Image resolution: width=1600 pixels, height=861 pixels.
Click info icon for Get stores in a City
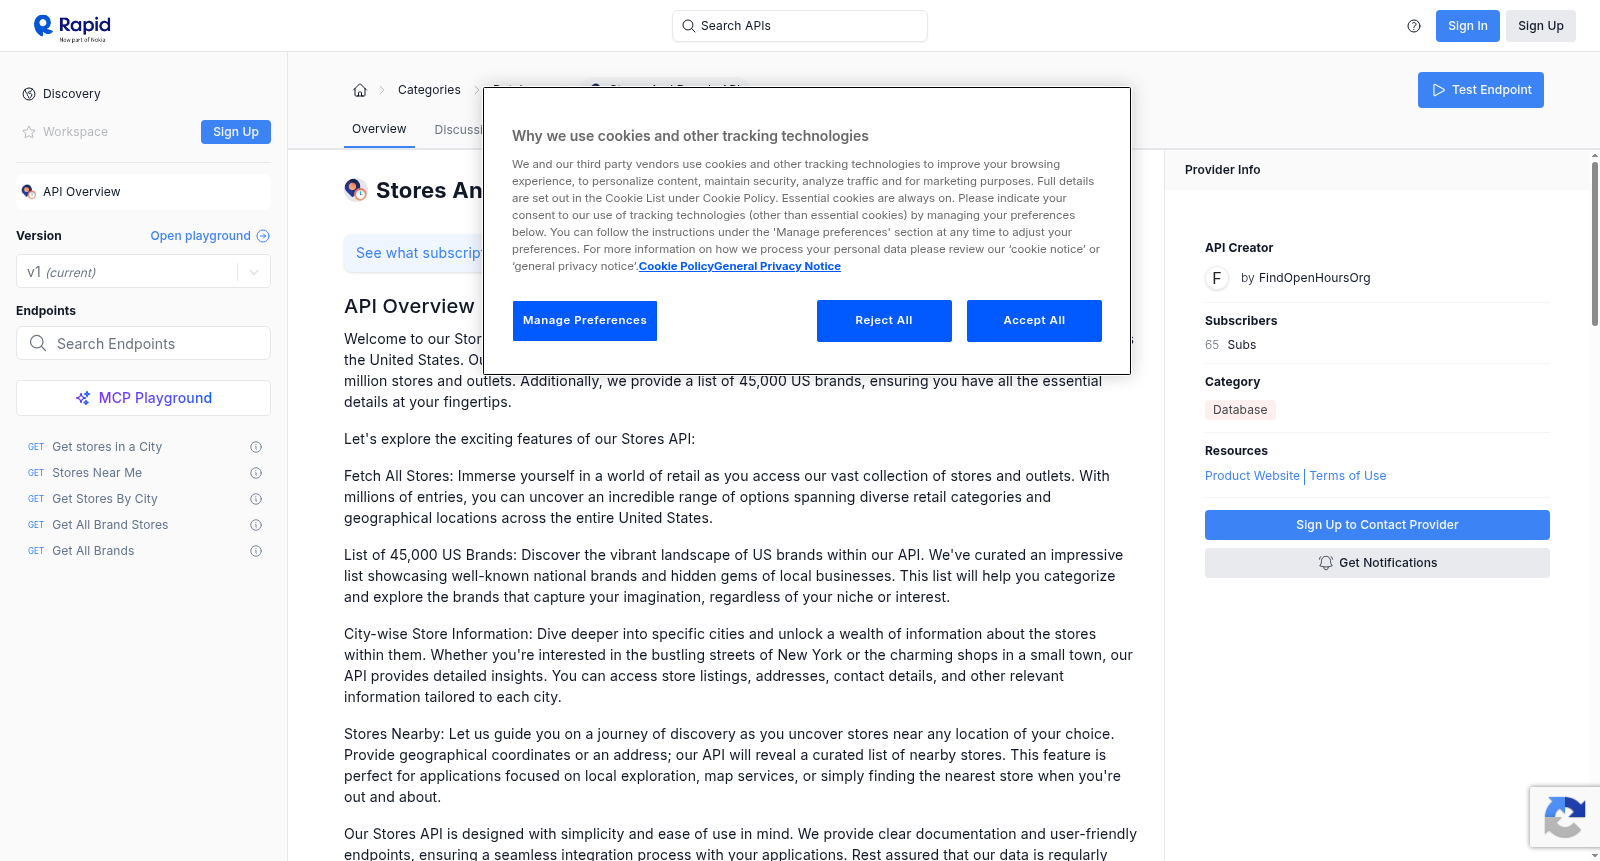click(x=256, y=447)
